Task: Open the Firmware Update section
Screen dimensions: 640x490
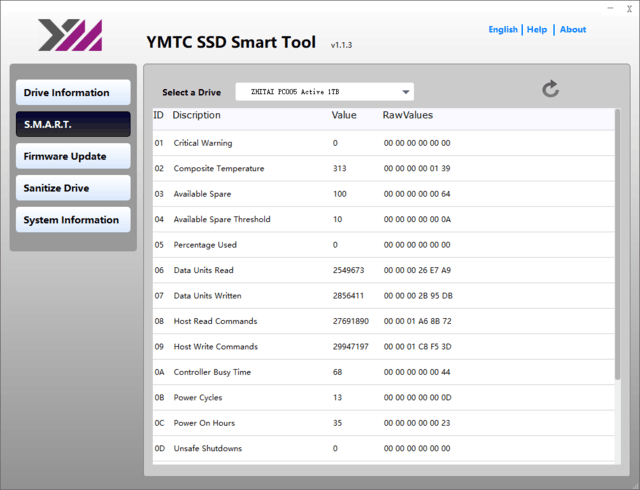Action: pyautogui.click(x=73, y=156)
